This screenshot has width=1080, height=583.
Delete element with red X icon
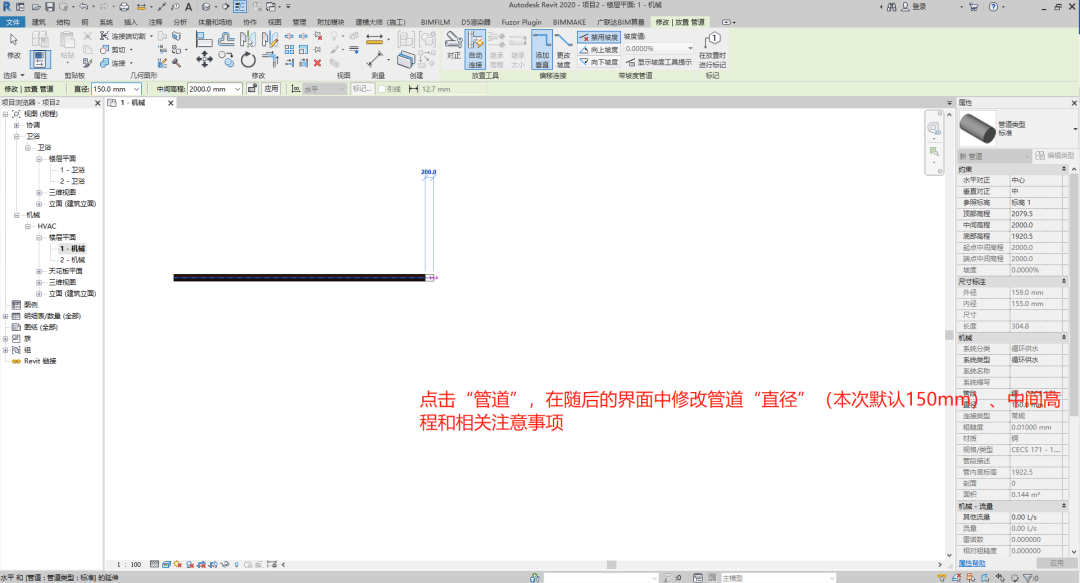pos(318,63)
